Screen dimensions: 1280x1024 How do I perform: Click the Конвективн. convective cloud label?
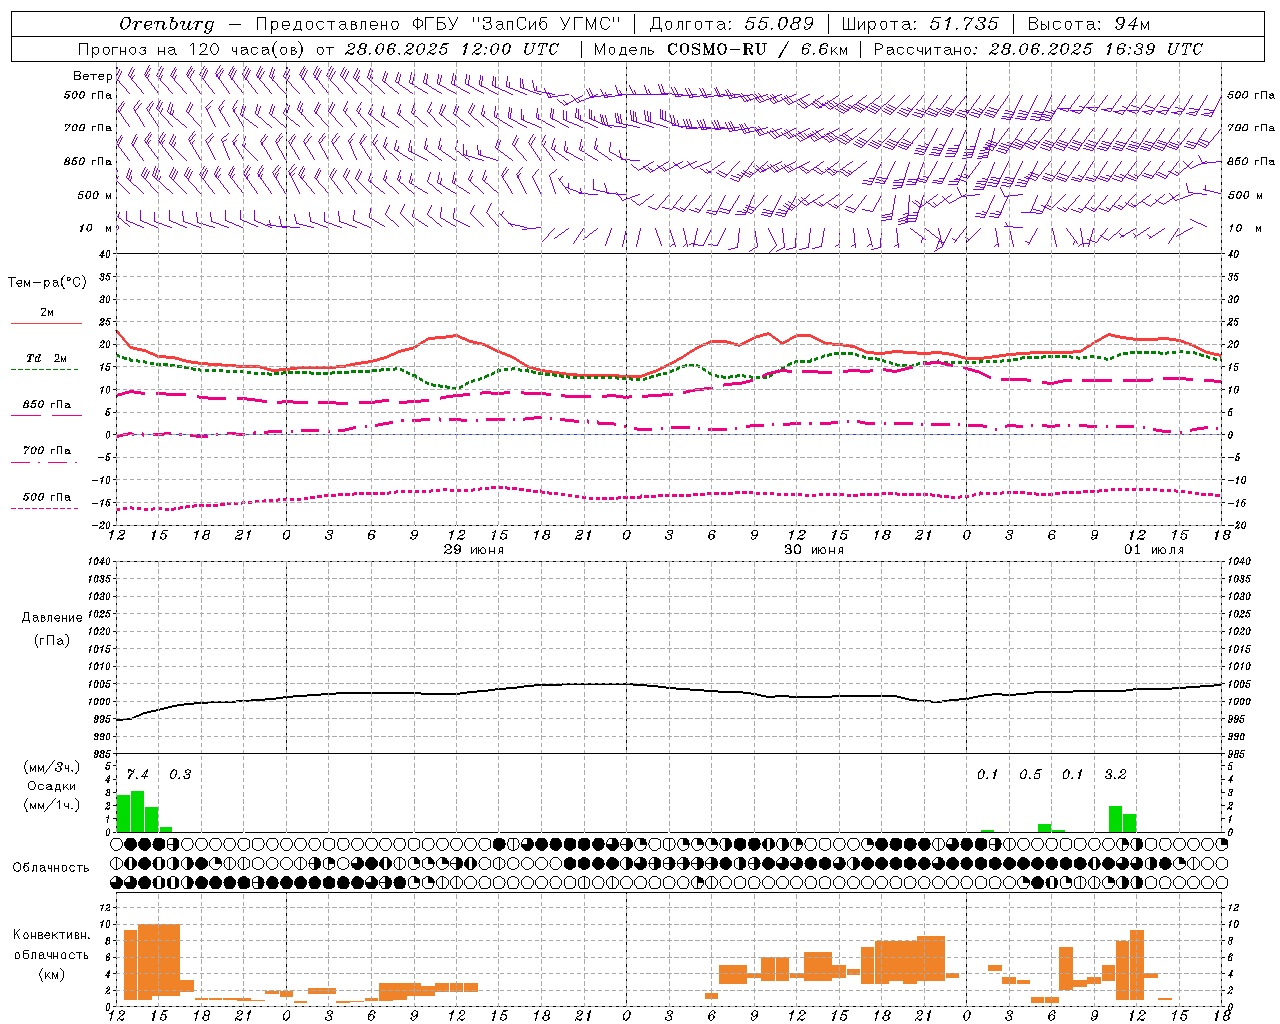click(x=51, y=935)
